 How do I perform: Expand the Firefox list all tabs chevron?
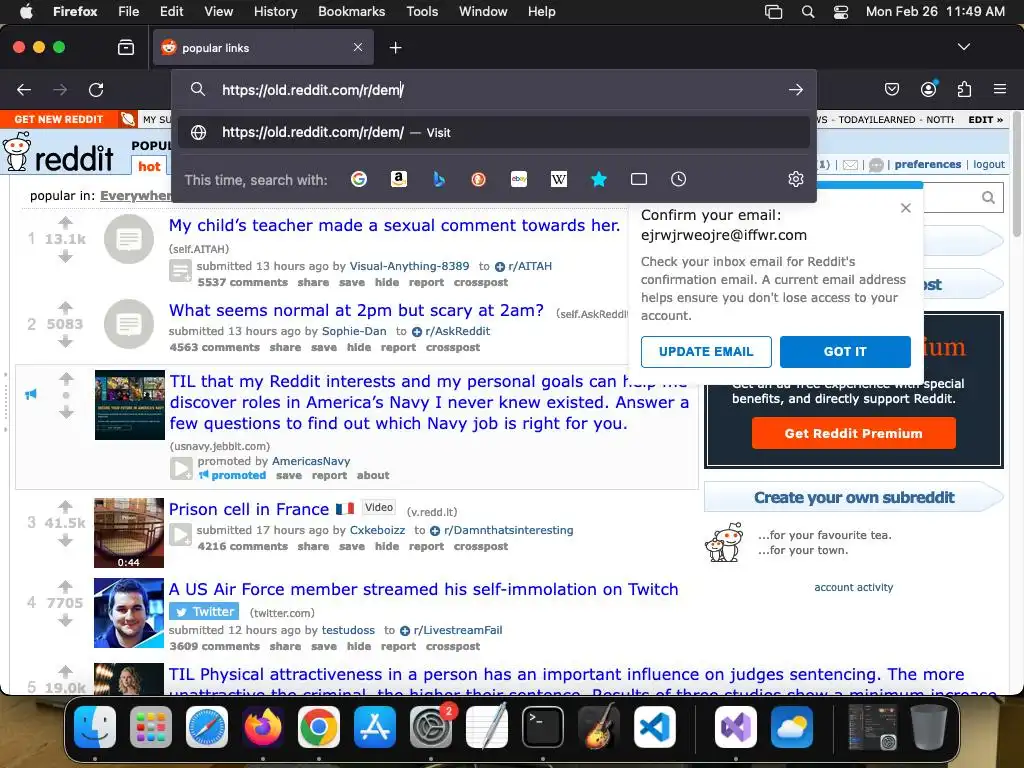(x=964, y=47)
